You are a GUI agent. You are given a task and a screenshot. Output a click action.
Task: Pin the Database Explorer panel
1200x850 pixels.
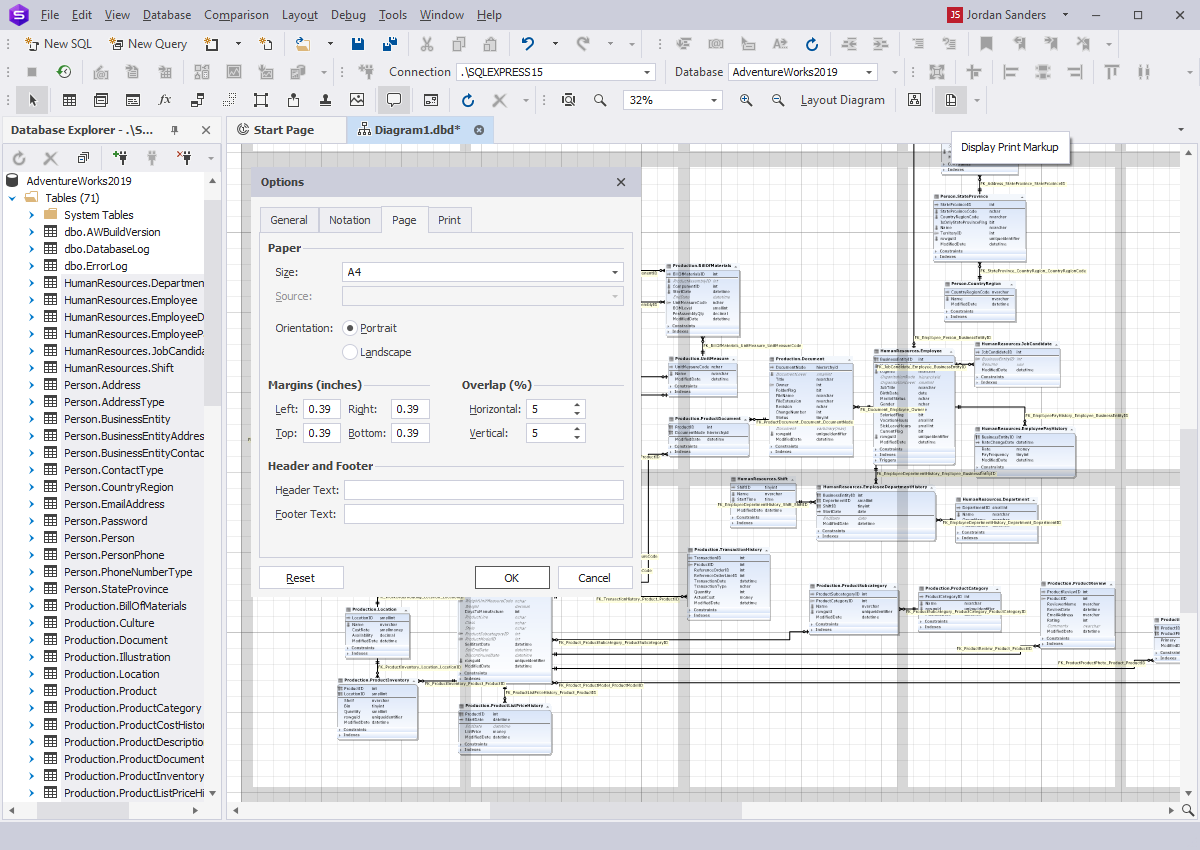click(175, 130)
